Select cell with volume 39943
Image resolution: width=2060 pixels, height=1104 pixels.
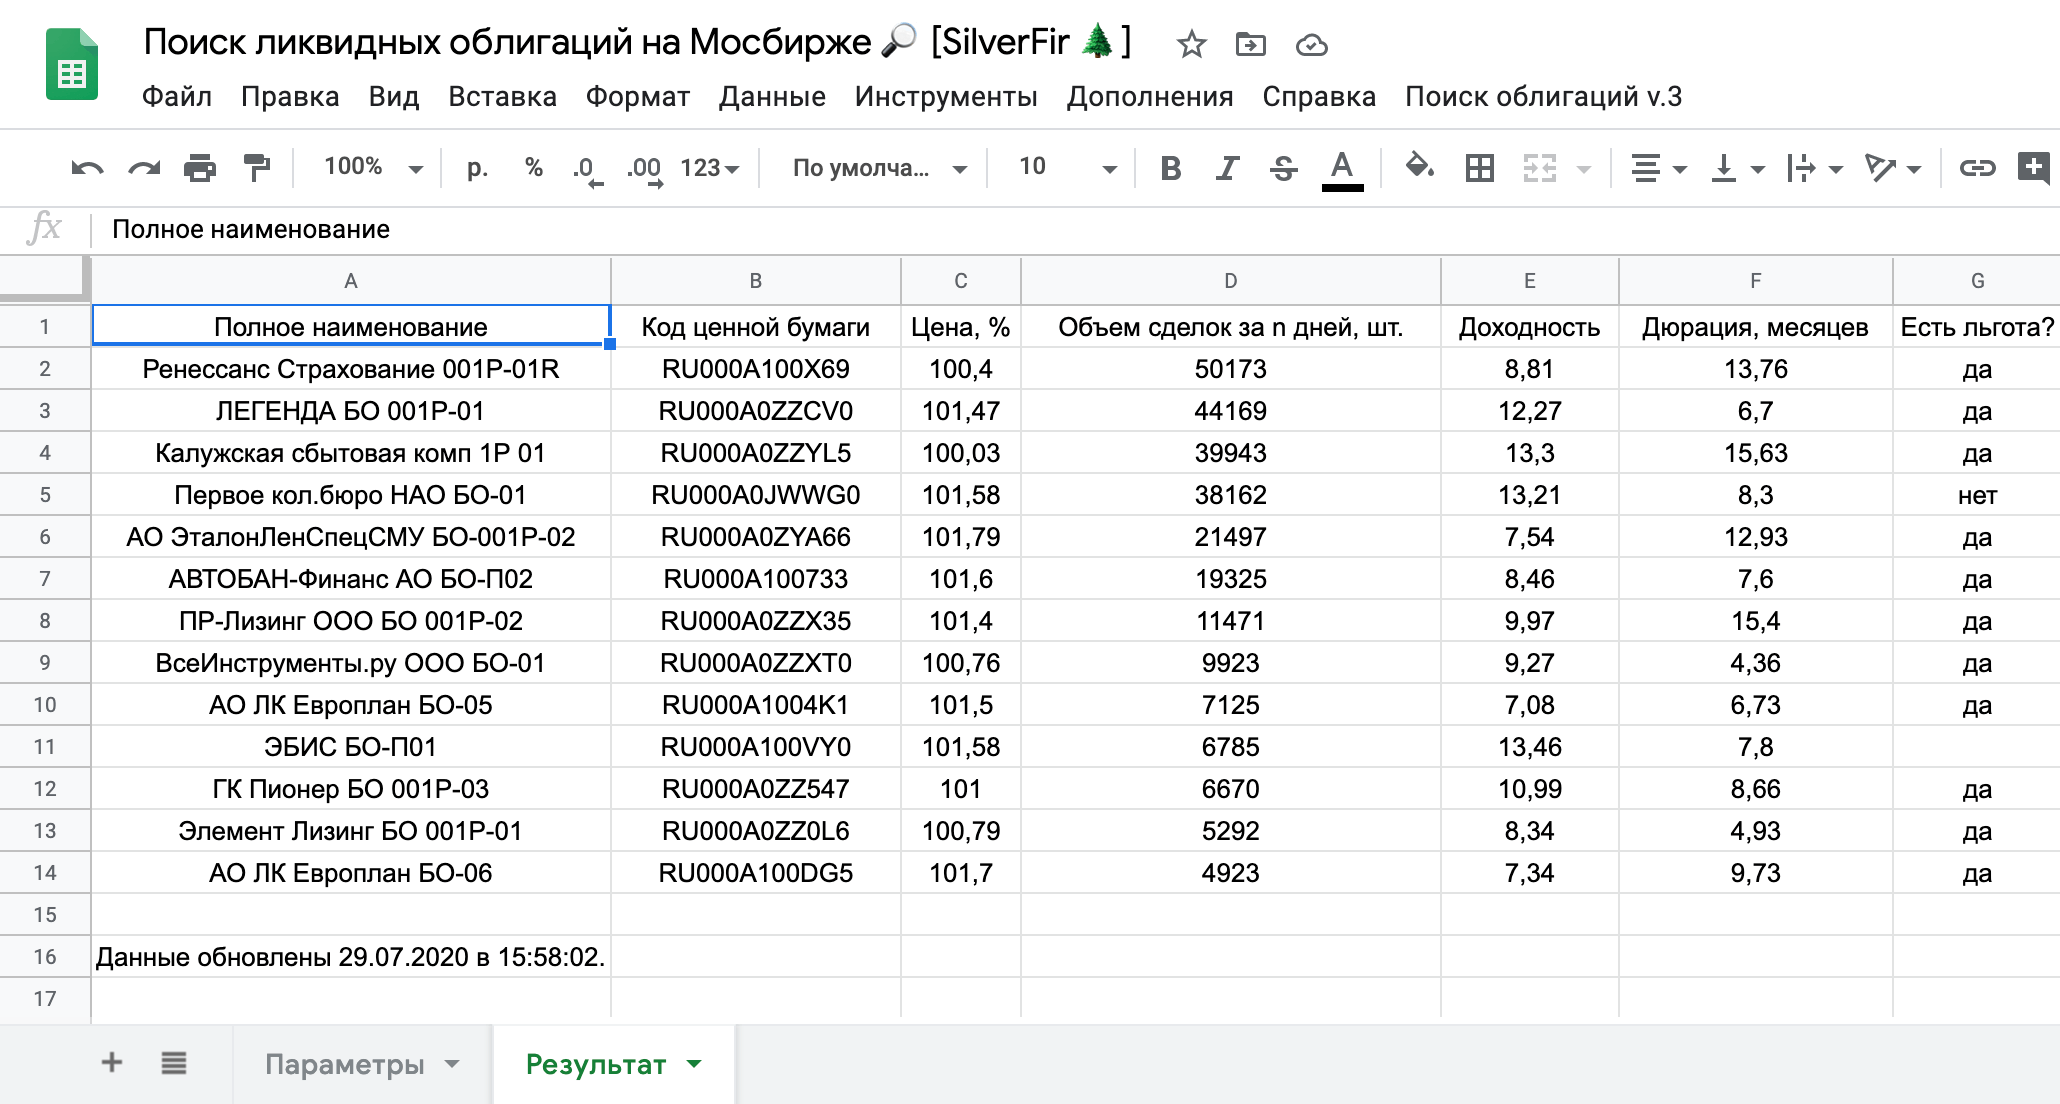(x=1230, y=453)
